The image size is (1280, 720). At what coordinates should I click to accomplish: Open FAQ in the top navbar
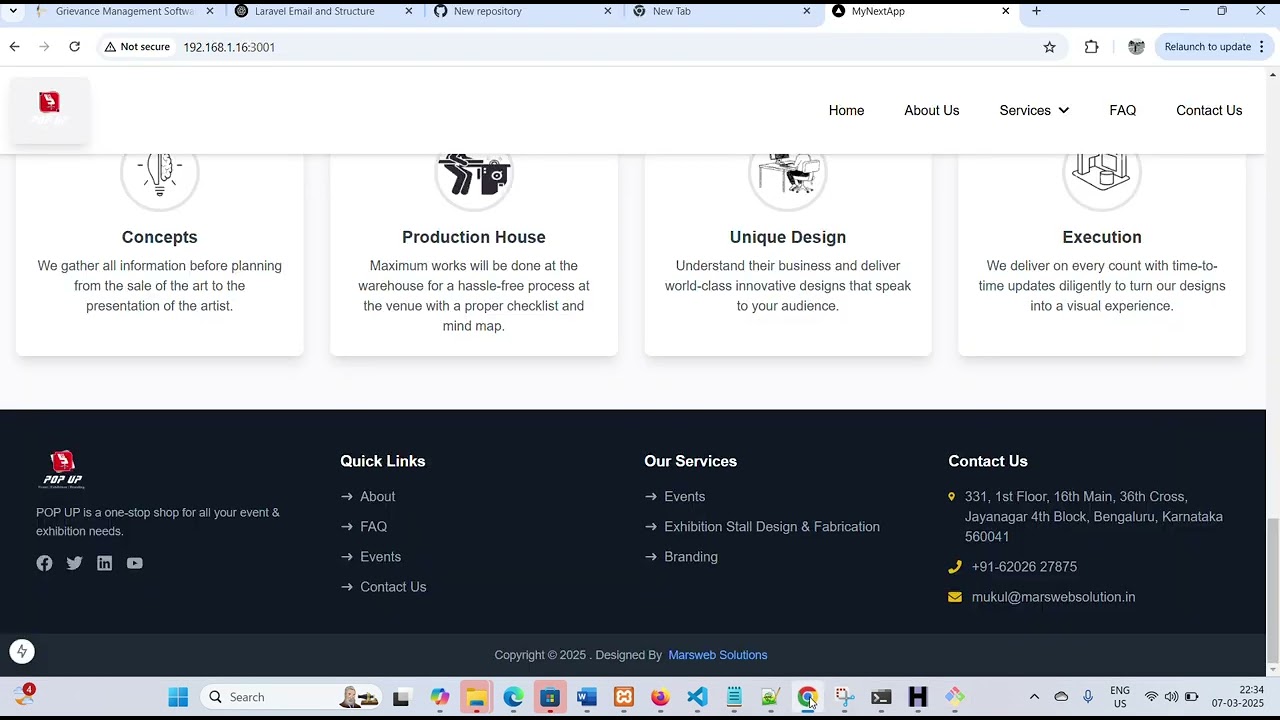pyautogui.click(x=1122, y=110)
